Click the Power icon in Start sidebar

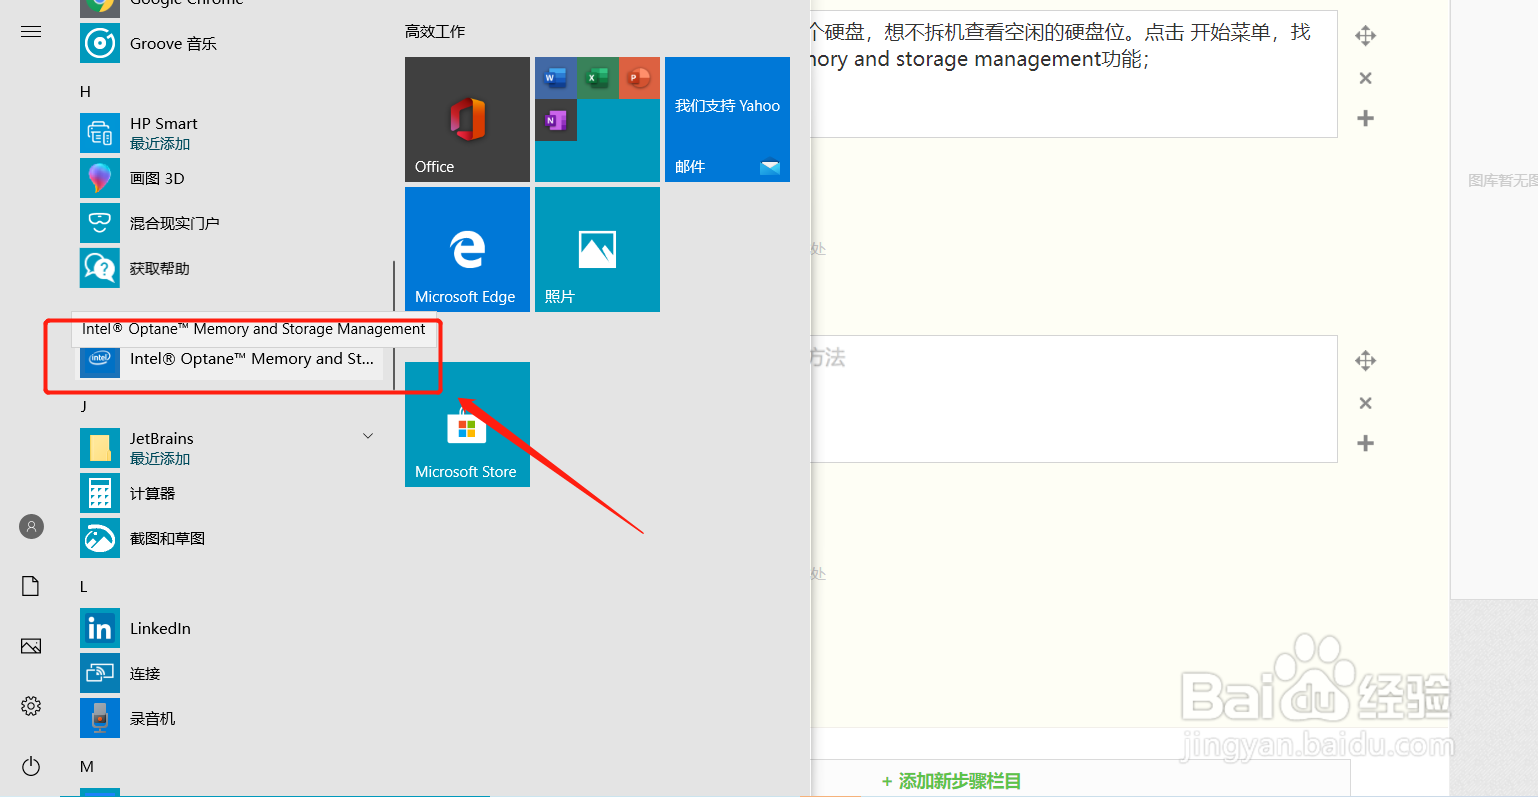click(x=31, y=767)
